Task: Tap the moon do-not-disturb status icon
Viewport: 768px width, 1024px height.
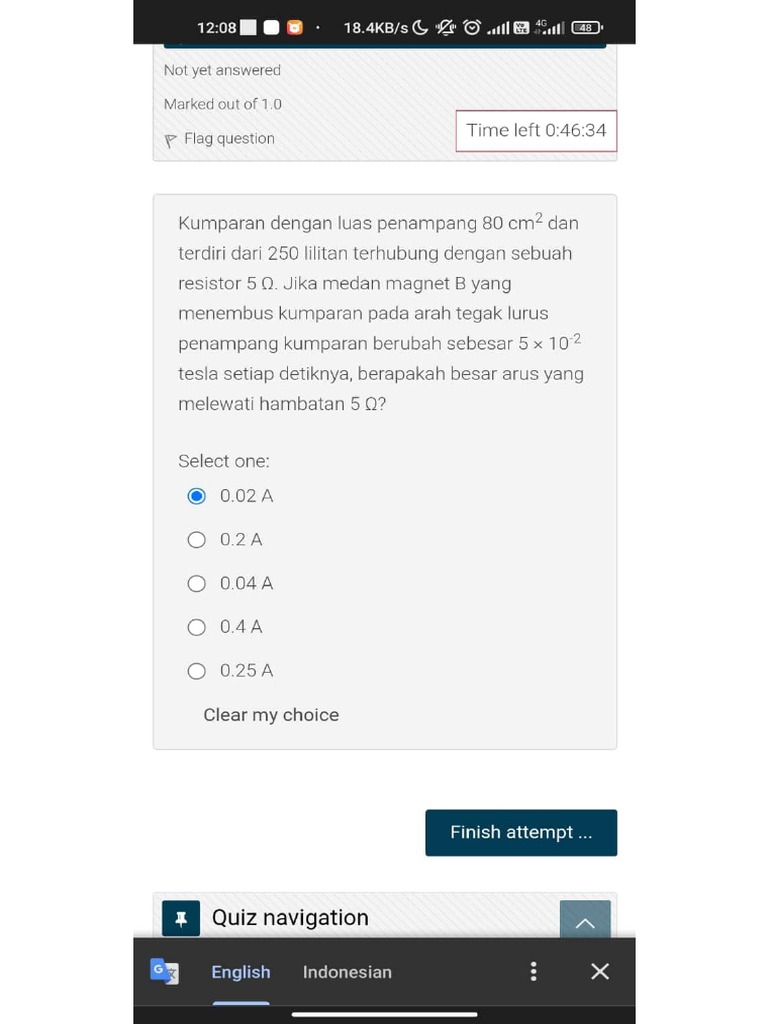Action: coord(420,27)
